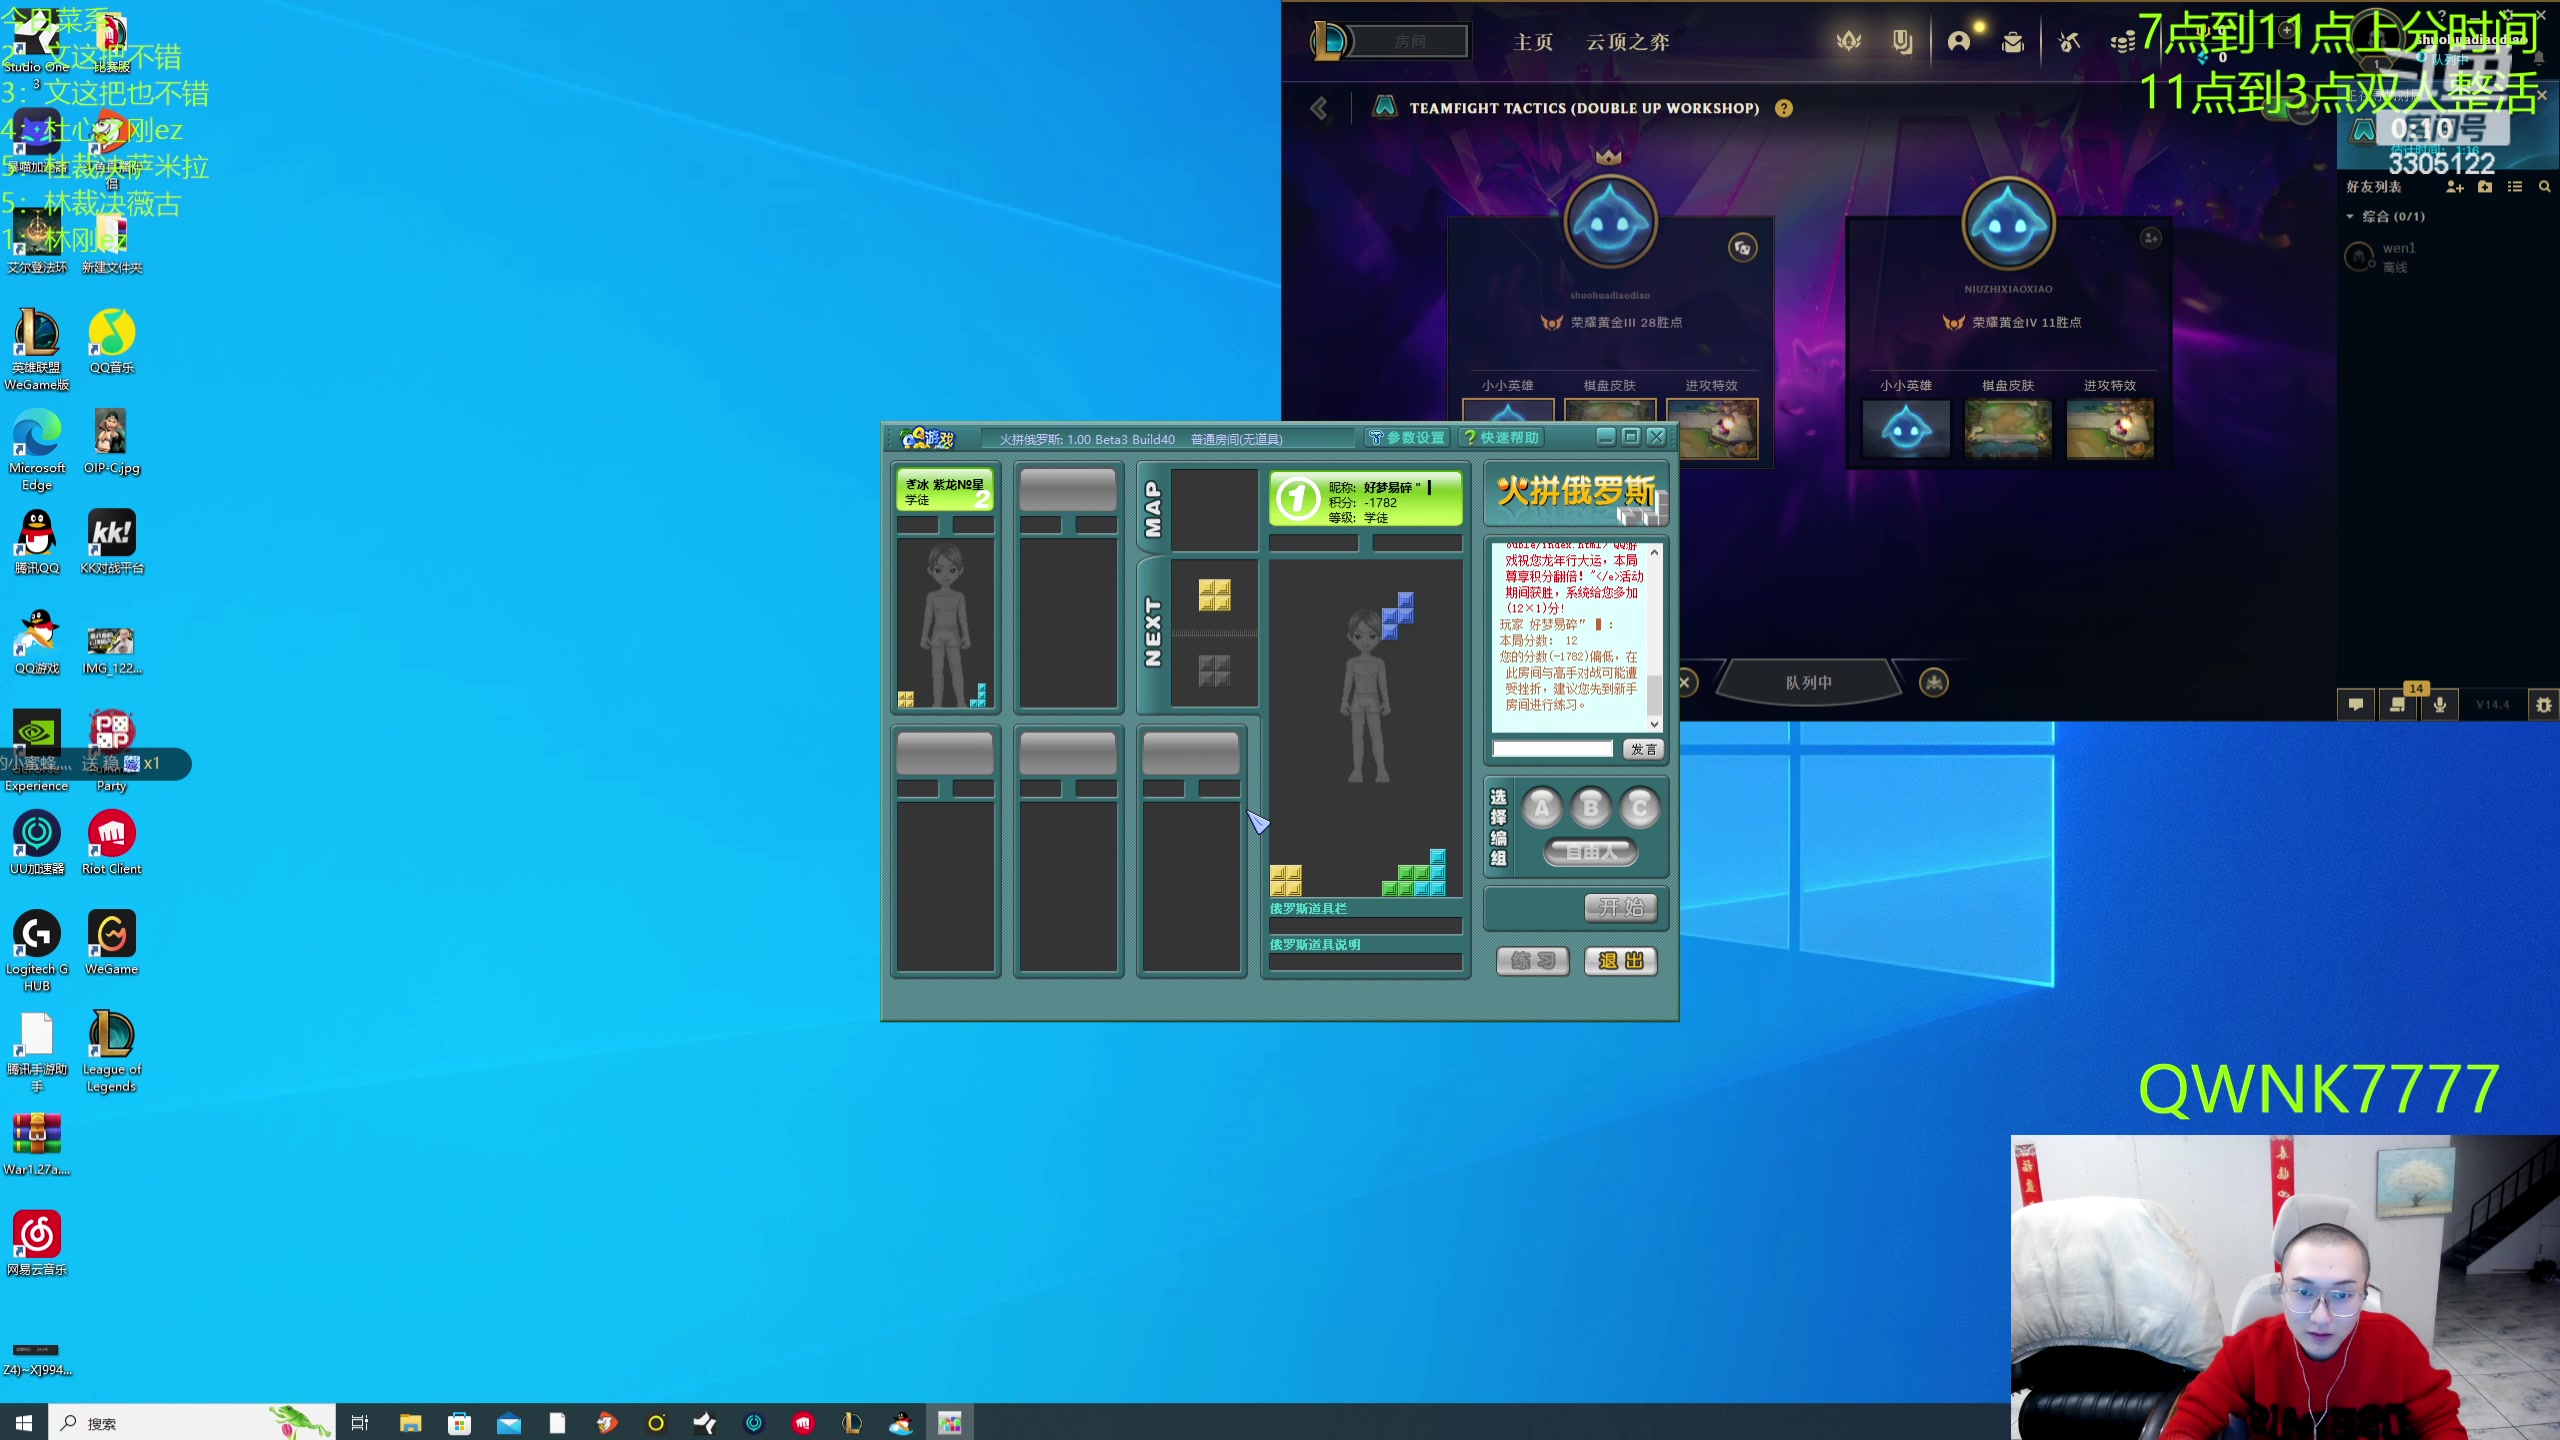2560x1440 pixels.
Task: Open the profile icon in the League client
Action: (x=1958, y=41)
